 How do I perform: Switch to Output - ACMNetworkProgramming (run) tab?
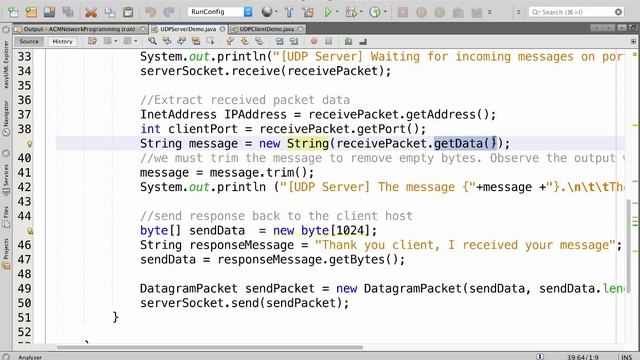click(x=79, y=29)
